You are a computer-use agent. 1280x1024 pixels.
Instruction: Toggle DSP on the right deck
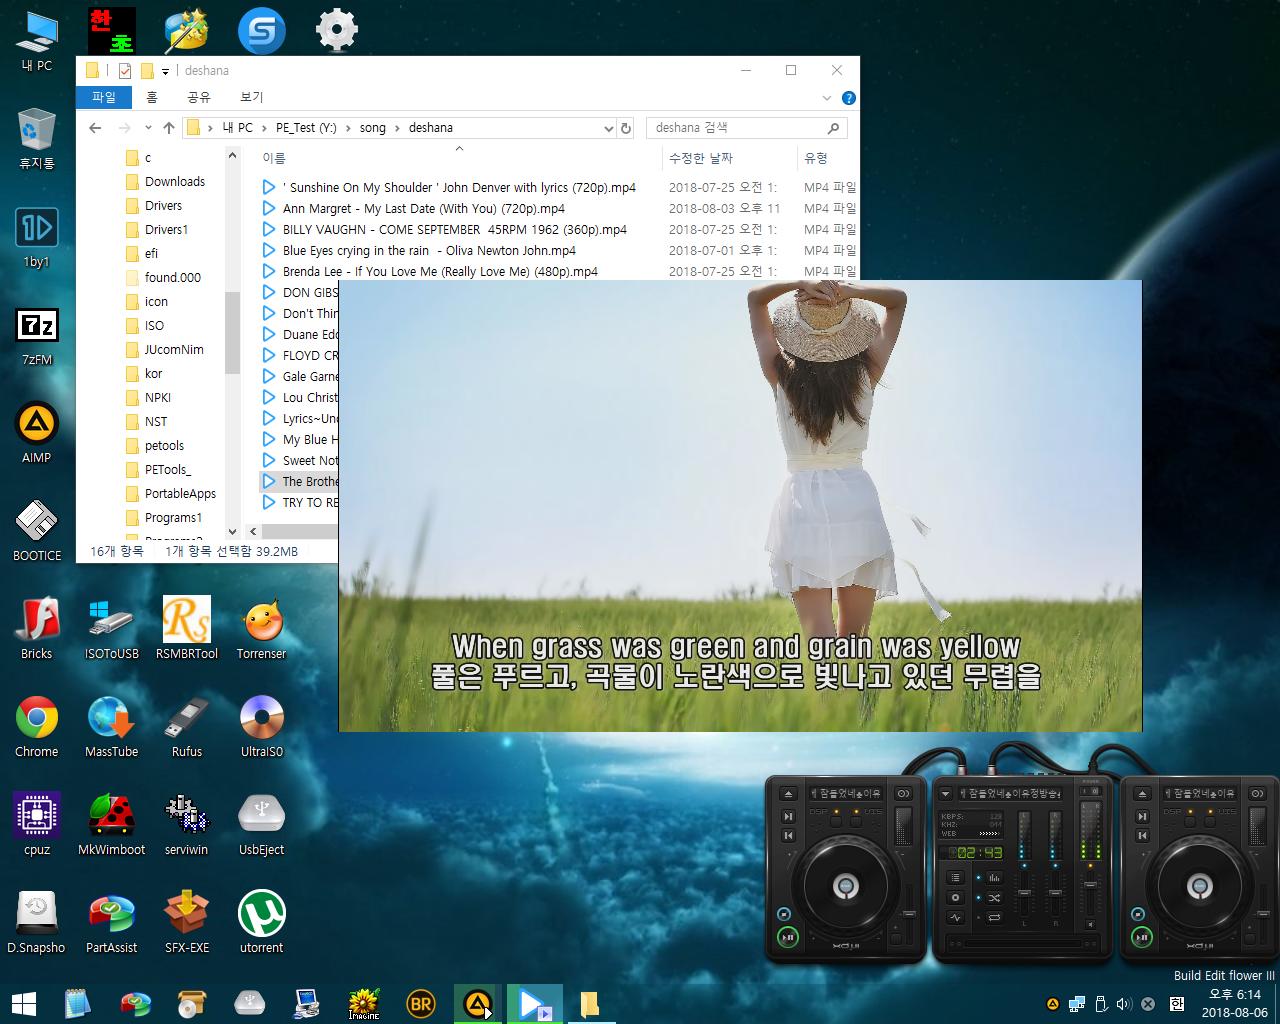(1190, 821)
